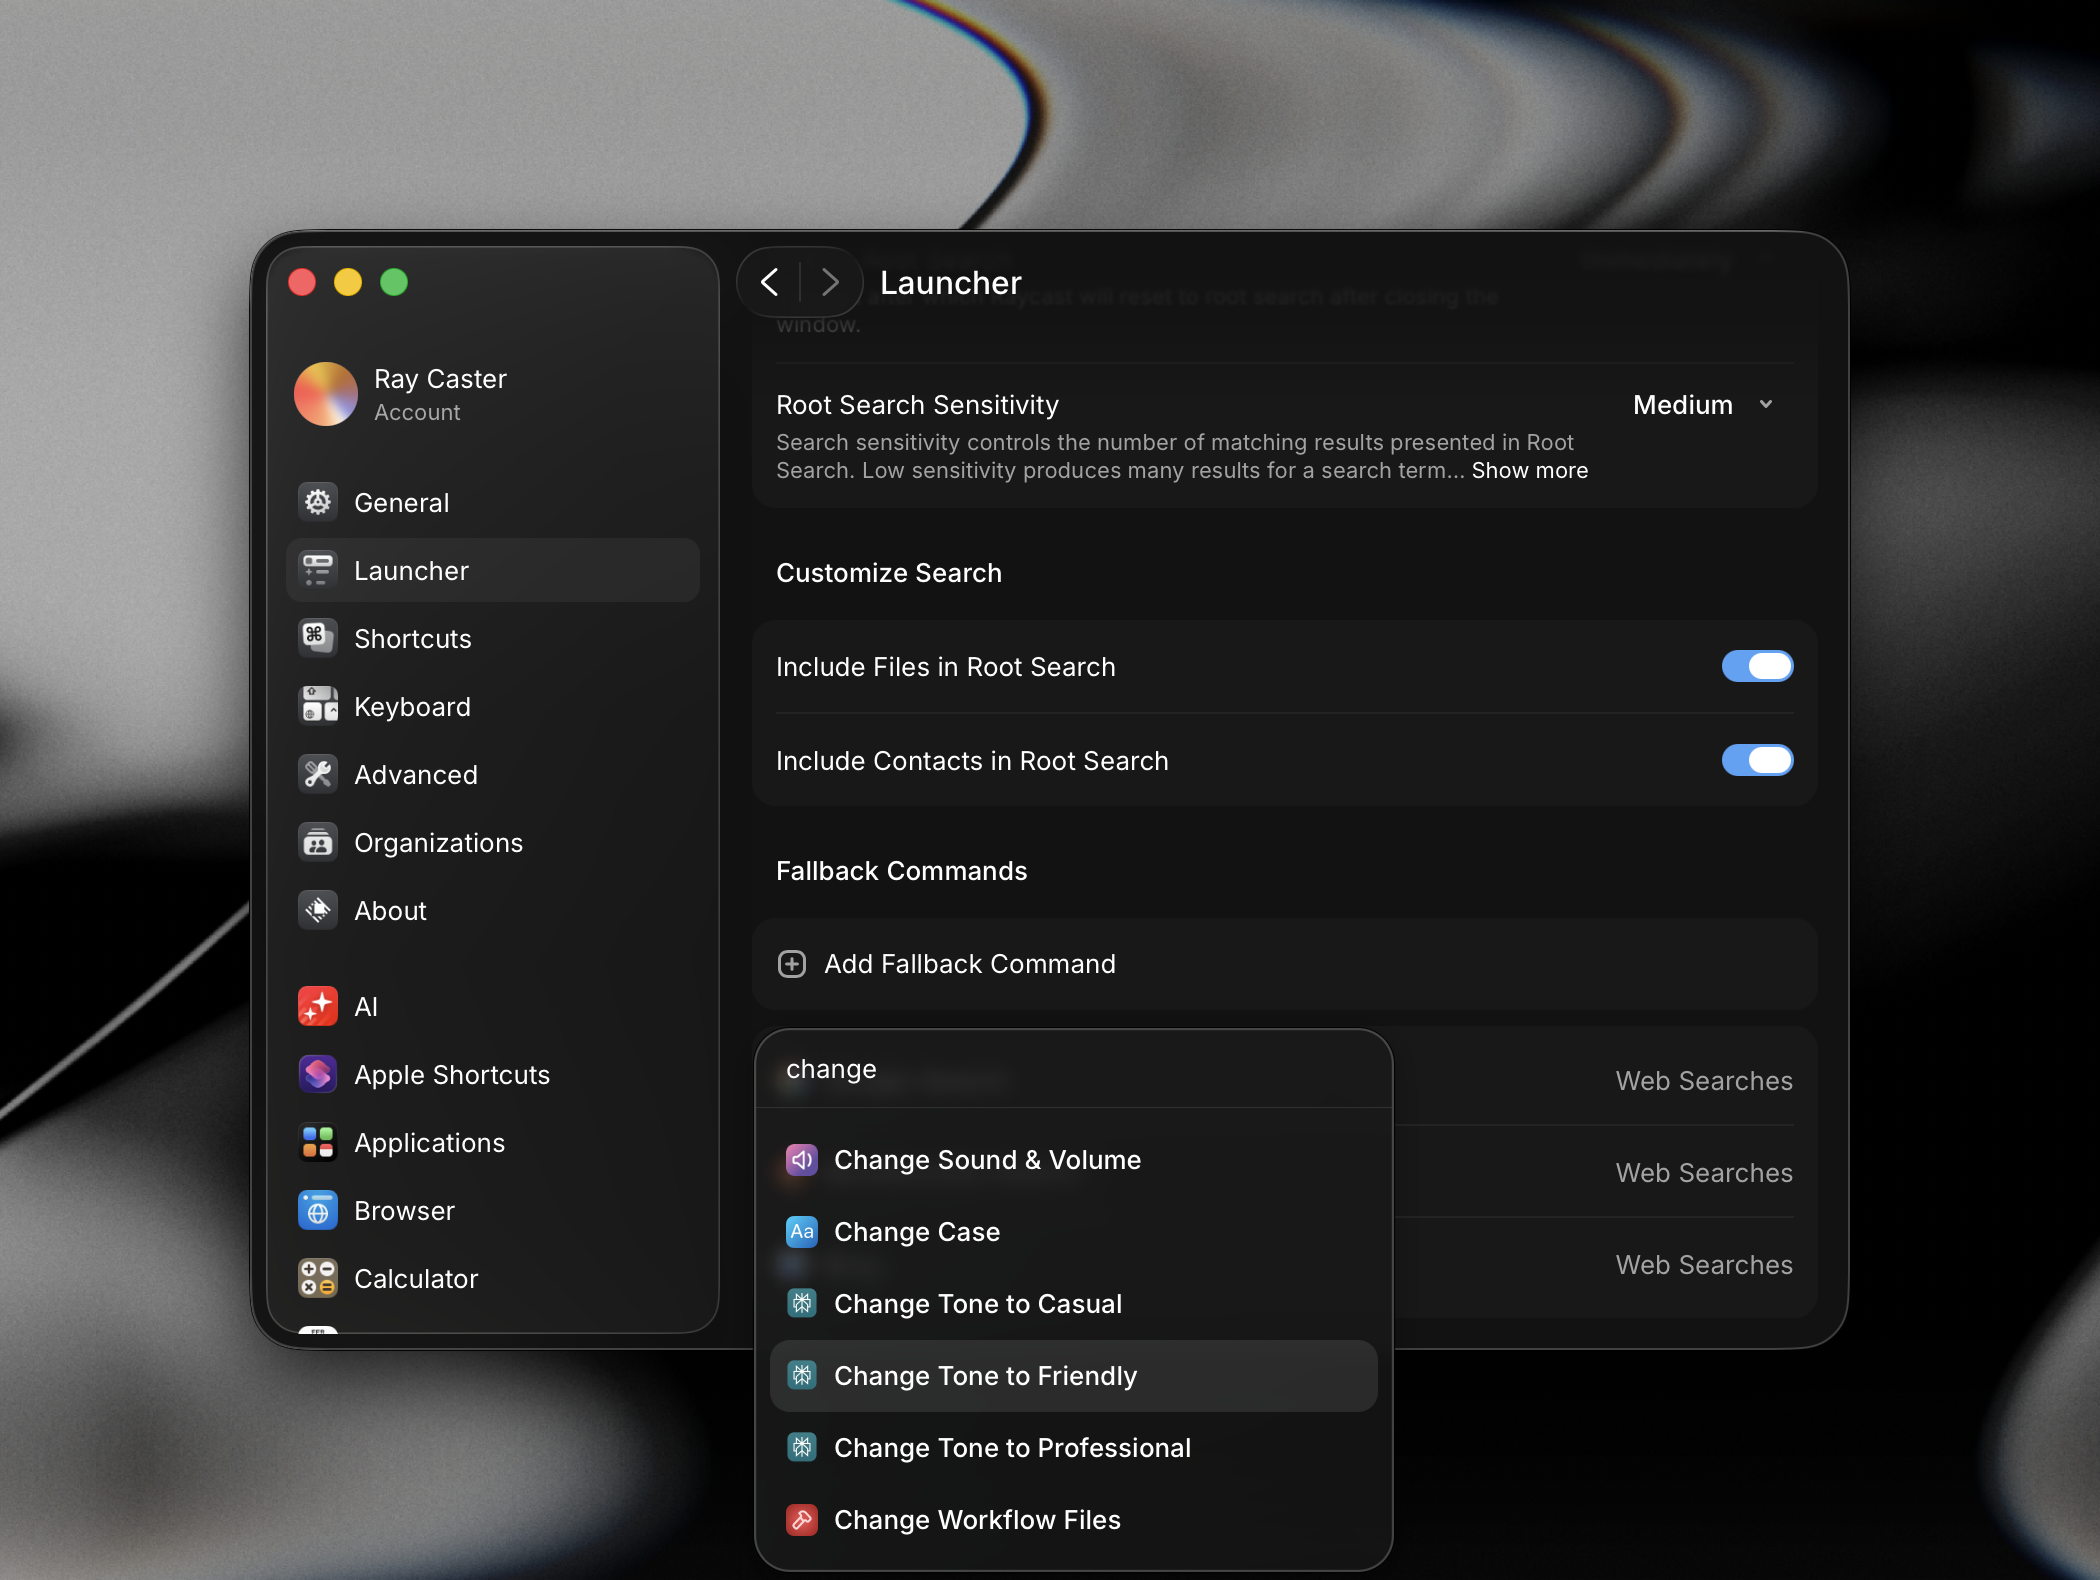
Task: Choose Change Tone to Professional
Action: [x=1074, y=1448]
